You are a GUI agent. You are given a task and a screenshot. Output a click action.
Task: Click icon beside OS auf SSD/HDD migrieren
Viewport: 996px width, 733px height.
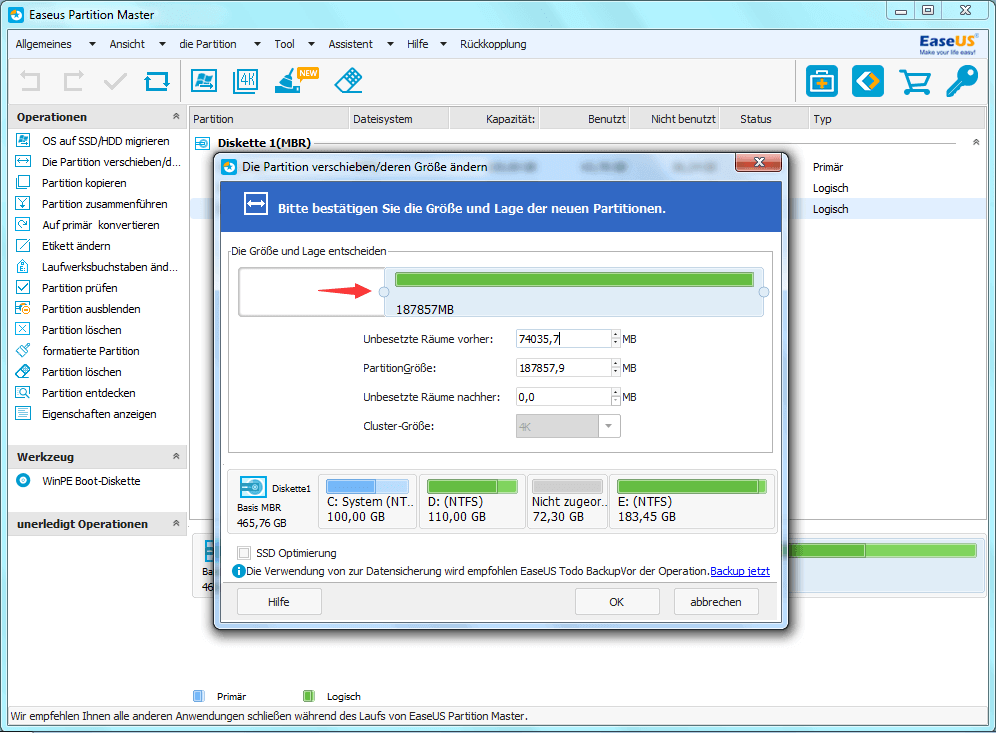pyautogui.click(x=23, y=140)
